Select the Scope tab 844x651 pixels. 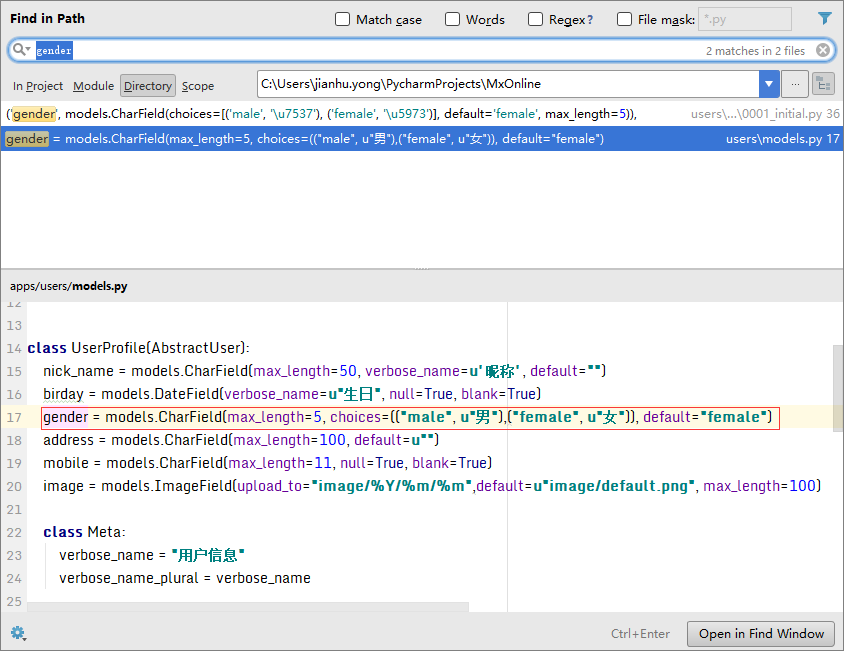point(198,86)
